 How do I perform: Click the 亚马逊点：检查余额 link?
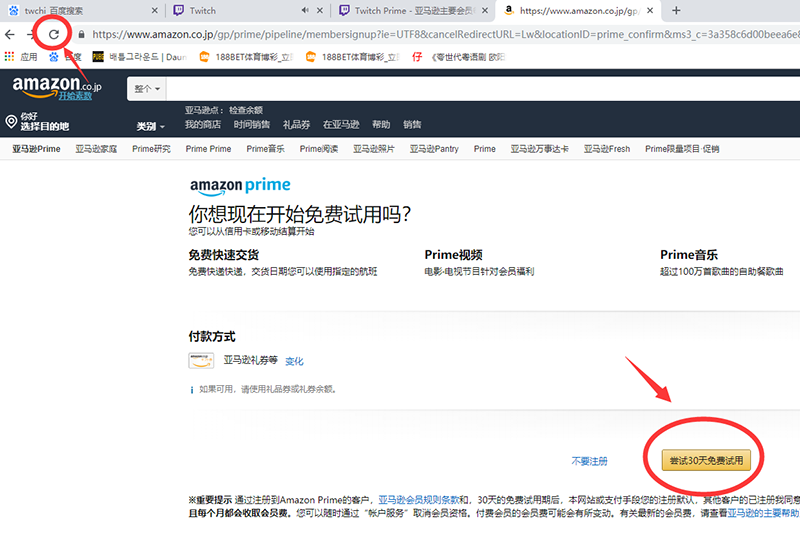coord(223,110)
